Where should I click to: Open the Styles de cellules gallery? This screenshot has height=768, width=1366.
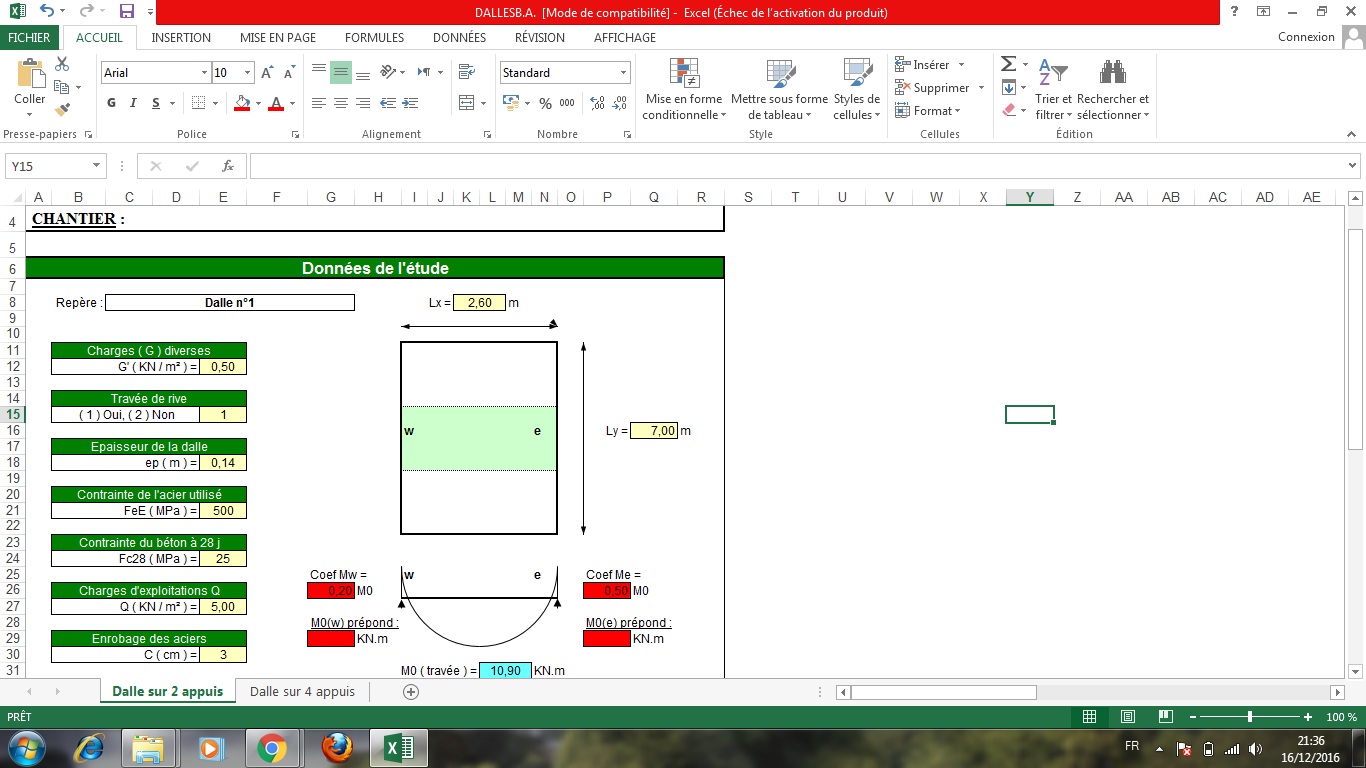point(857,89)
